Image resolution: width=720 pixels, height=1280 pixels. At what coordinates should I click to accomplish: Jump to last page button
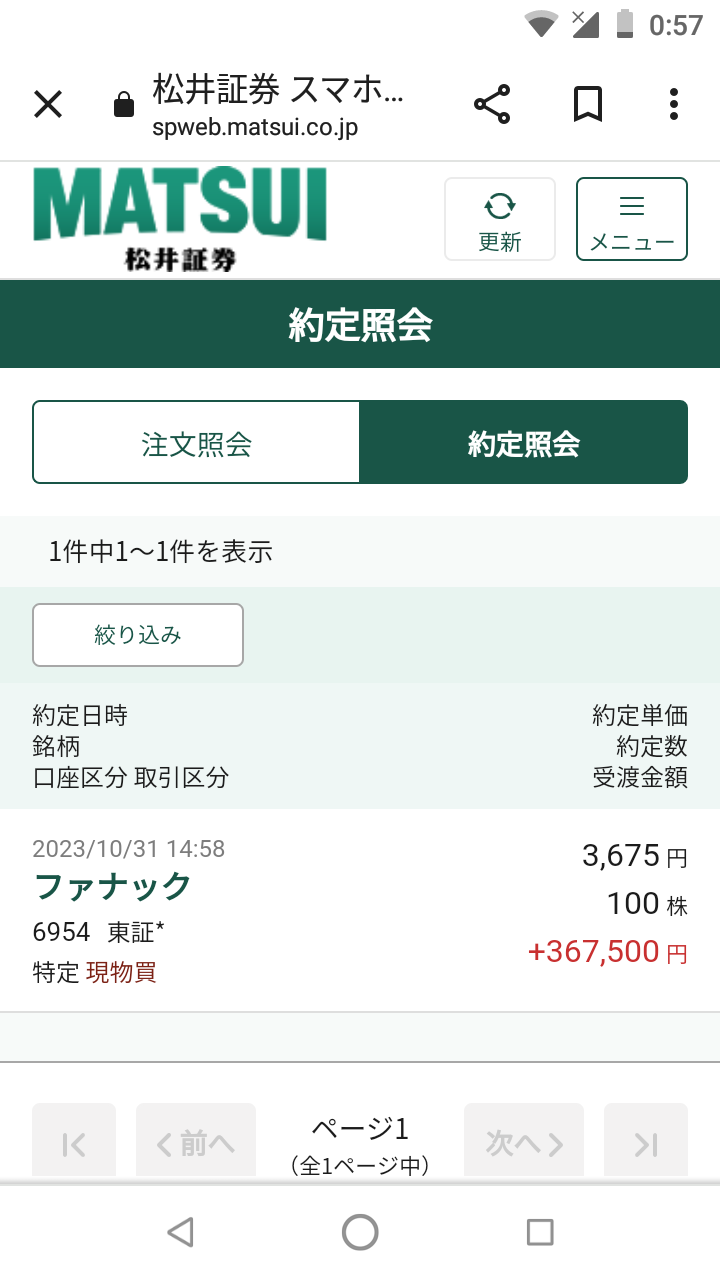[x=646, y=1143]
